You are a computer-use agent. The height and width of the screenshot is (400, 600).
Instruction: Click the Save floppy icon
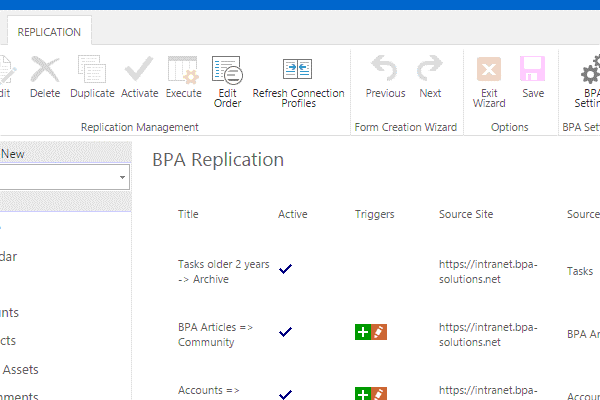(x=532, y=69)
